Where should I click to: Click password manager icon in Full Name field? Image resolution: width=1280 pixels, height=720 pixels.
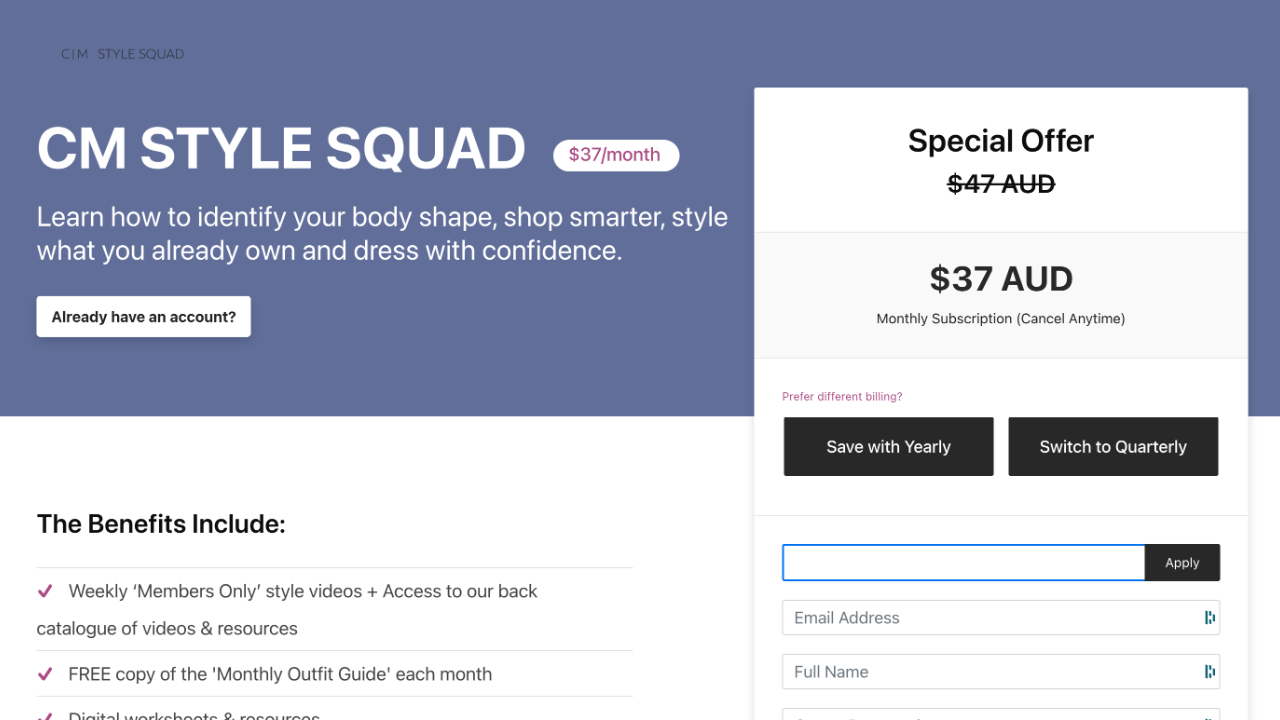click(x=1209, y=672)
